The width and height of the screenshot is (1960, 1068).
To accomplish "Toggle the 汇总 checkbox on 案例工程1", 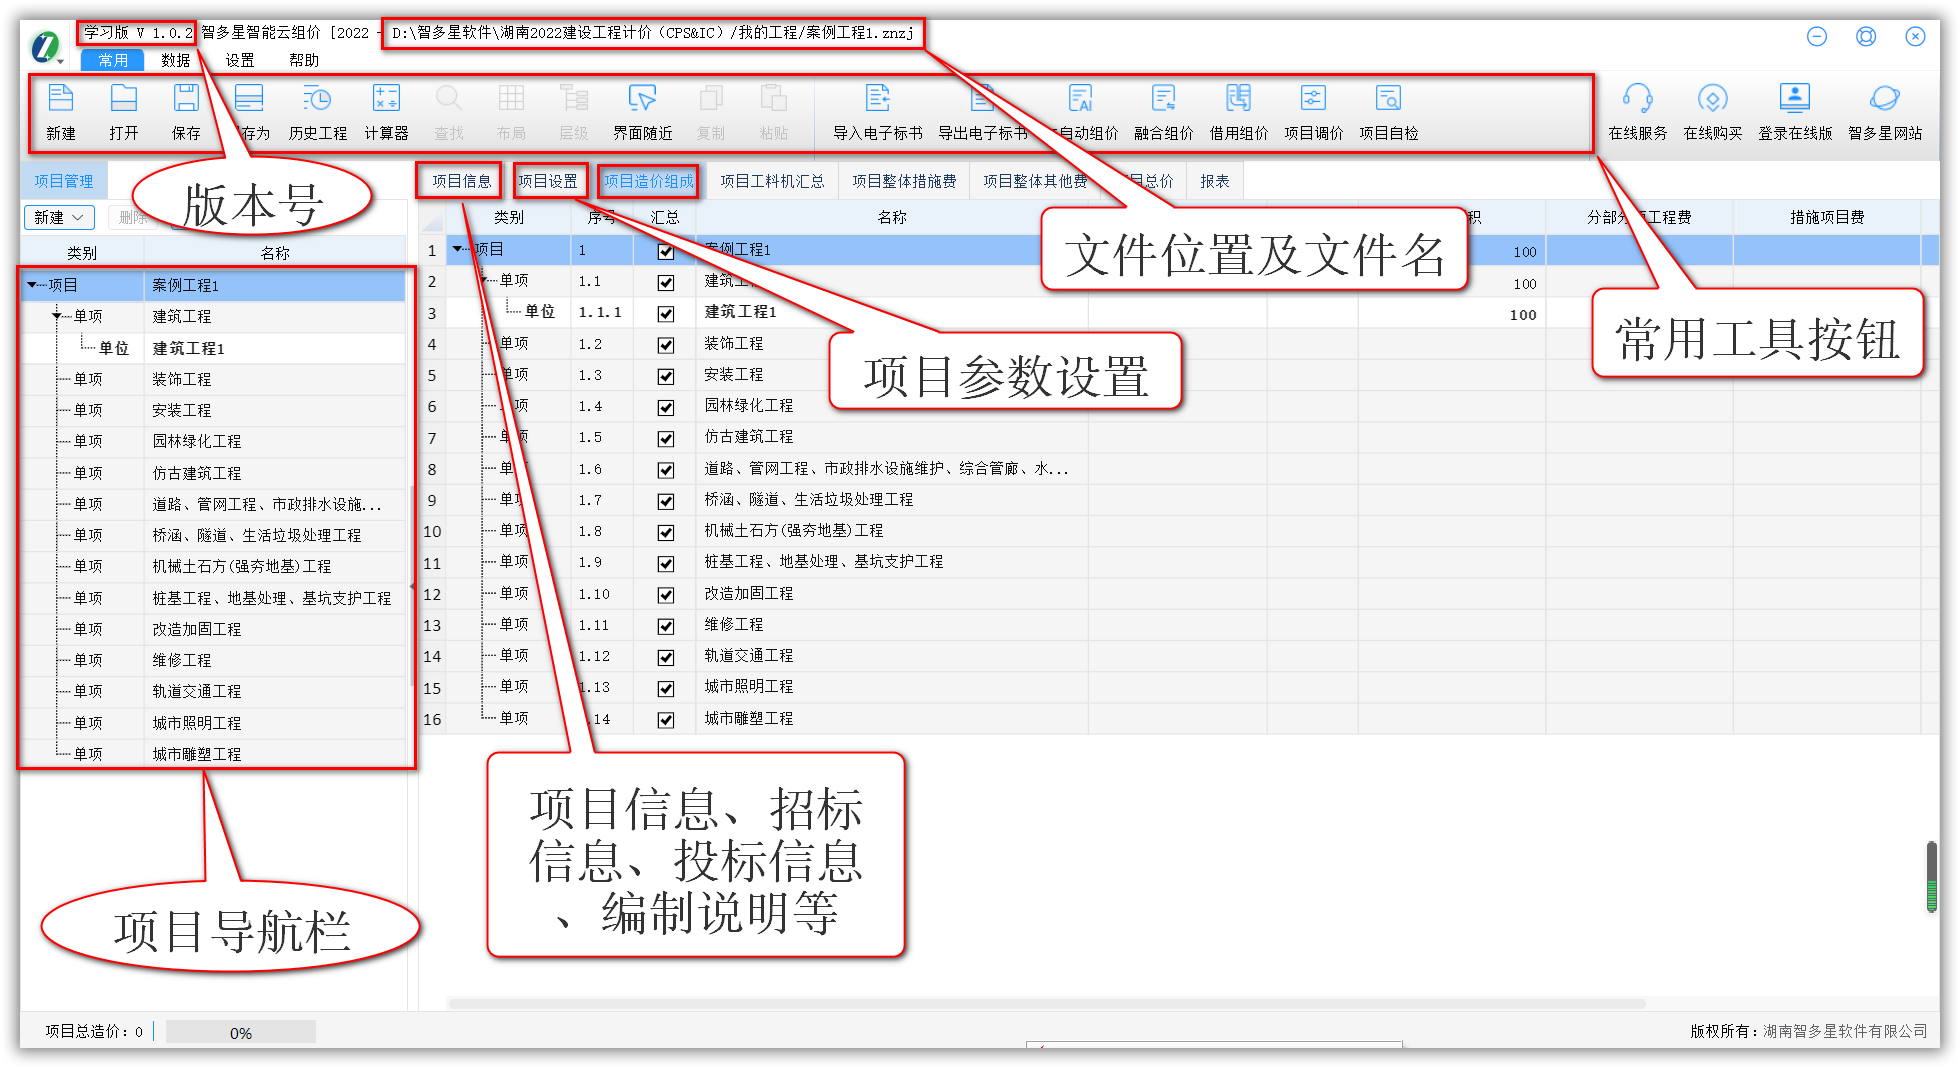I will tap(666, 251).
